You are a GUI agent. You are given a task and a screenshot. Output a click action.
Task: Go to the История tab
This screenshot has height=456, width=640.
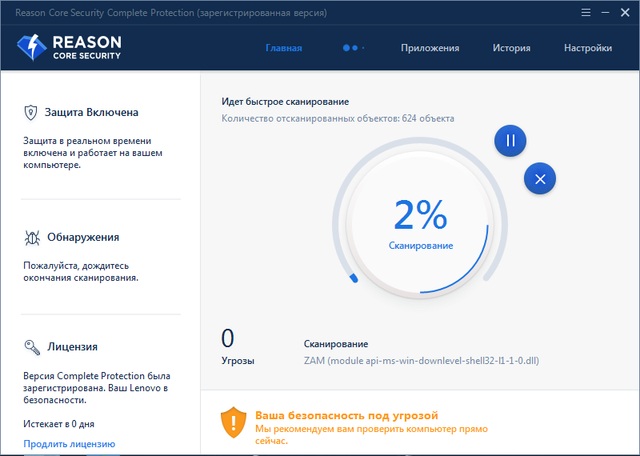511,48
